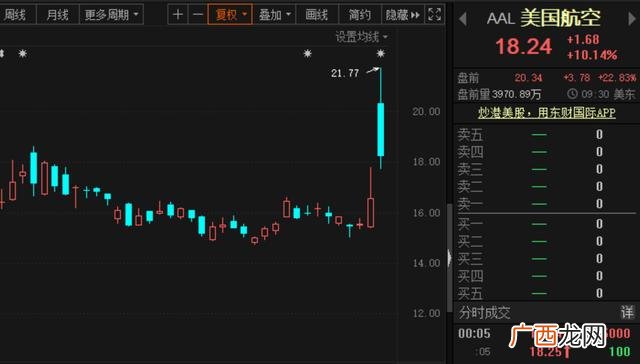Switch to 简约 simple mode
The height and width of the screenshot is (364, 640).
click(360, 15)
